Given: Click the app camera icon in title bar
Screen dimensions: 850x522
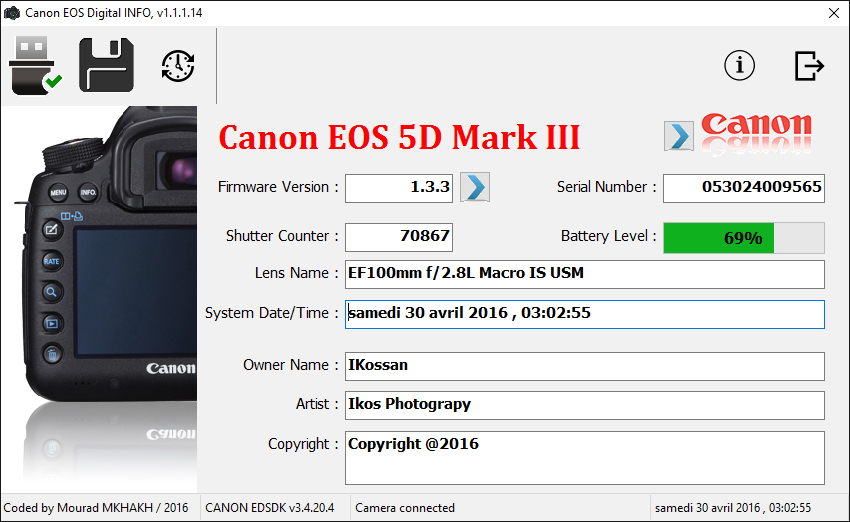Looking at the screenshot, I should pos(12,13).
